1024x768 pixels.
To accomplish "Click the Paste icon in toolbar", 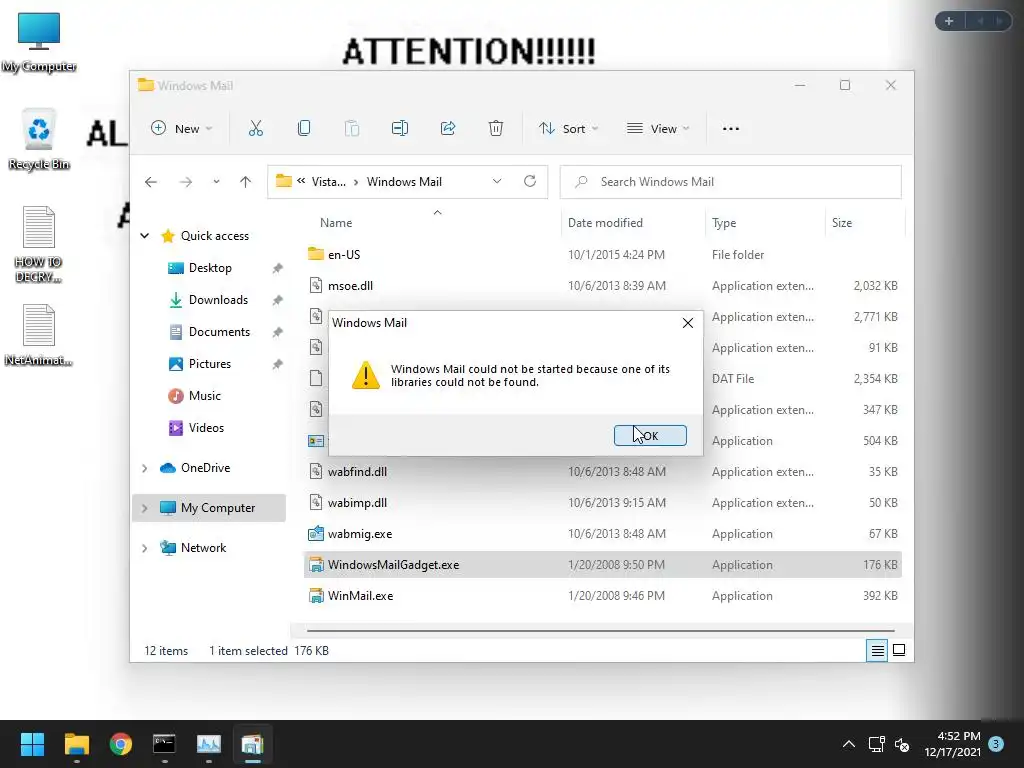I will (352, 129).
